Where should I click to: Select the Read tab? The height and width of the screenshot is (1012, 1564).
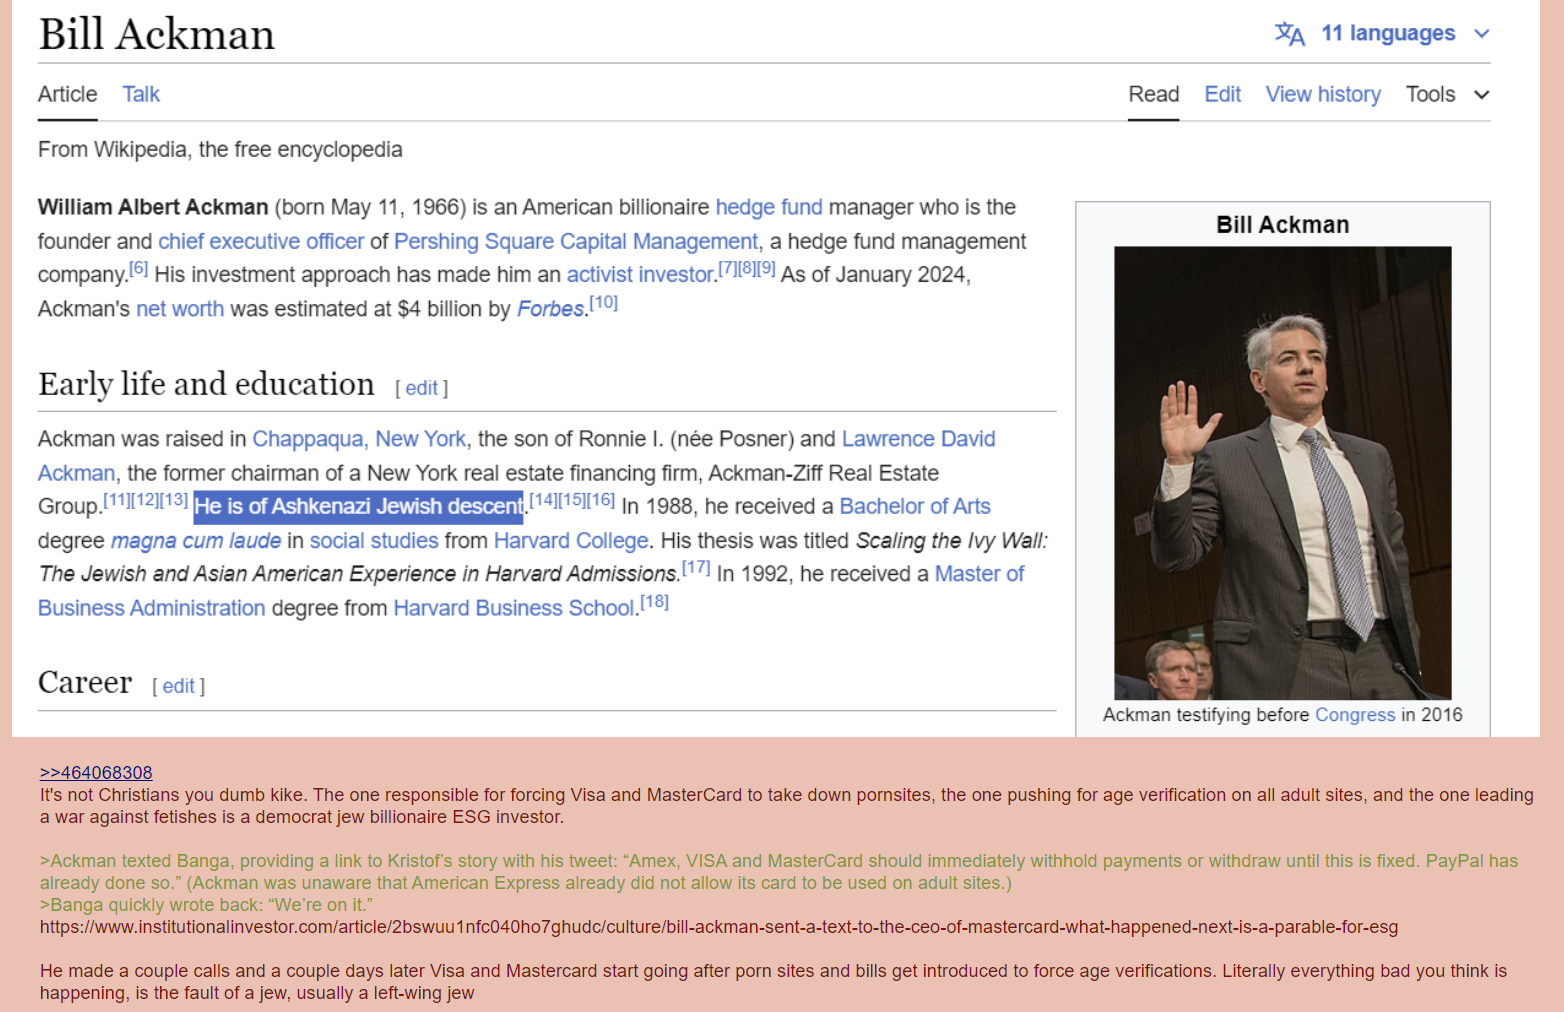(1154, 94)
